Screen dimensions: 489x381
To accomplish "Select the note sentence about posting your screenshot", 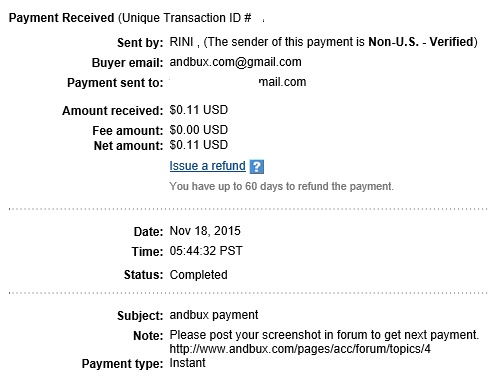I will 324,335.
